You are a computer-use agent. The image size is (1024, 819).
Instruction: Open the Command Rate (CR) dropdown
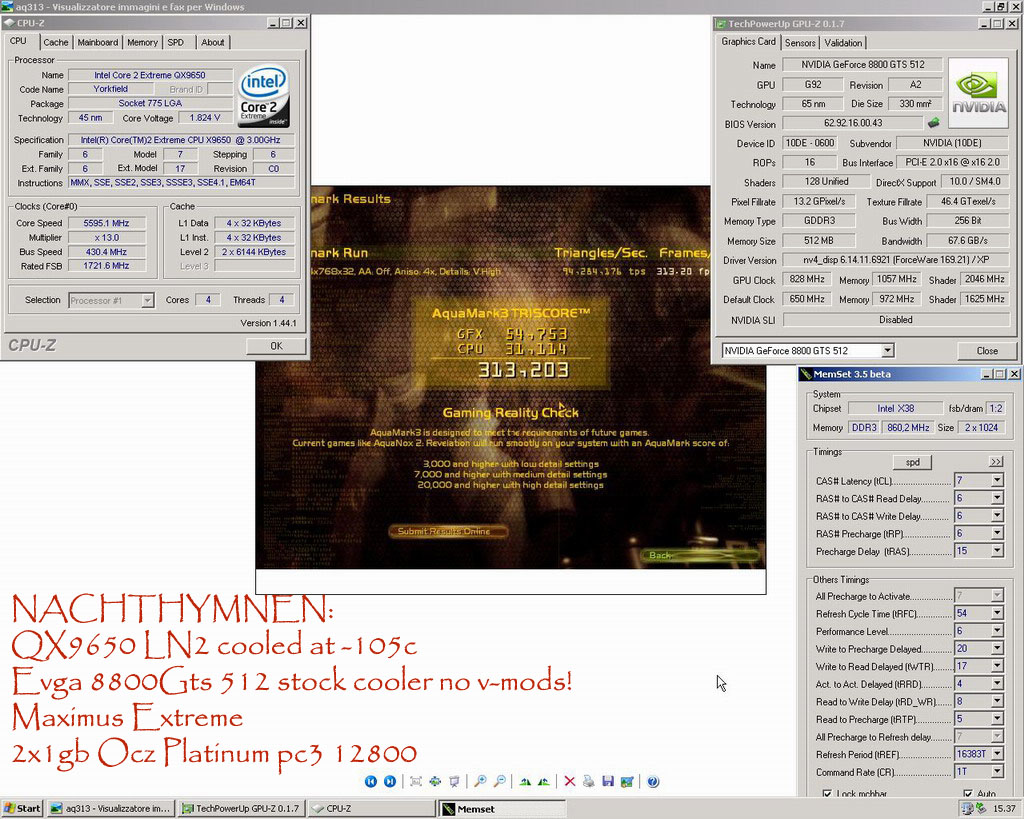997,772
